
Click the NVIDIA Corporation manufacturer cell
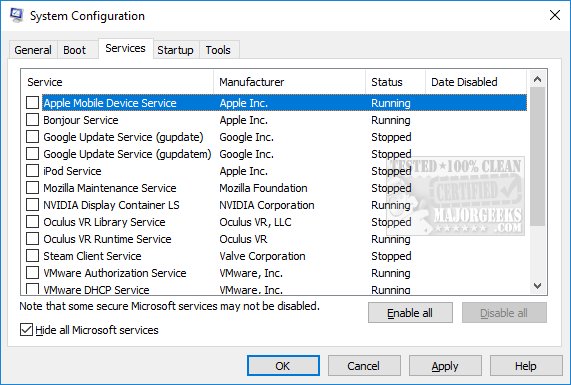pyautogui.click(x=267, y=205)
